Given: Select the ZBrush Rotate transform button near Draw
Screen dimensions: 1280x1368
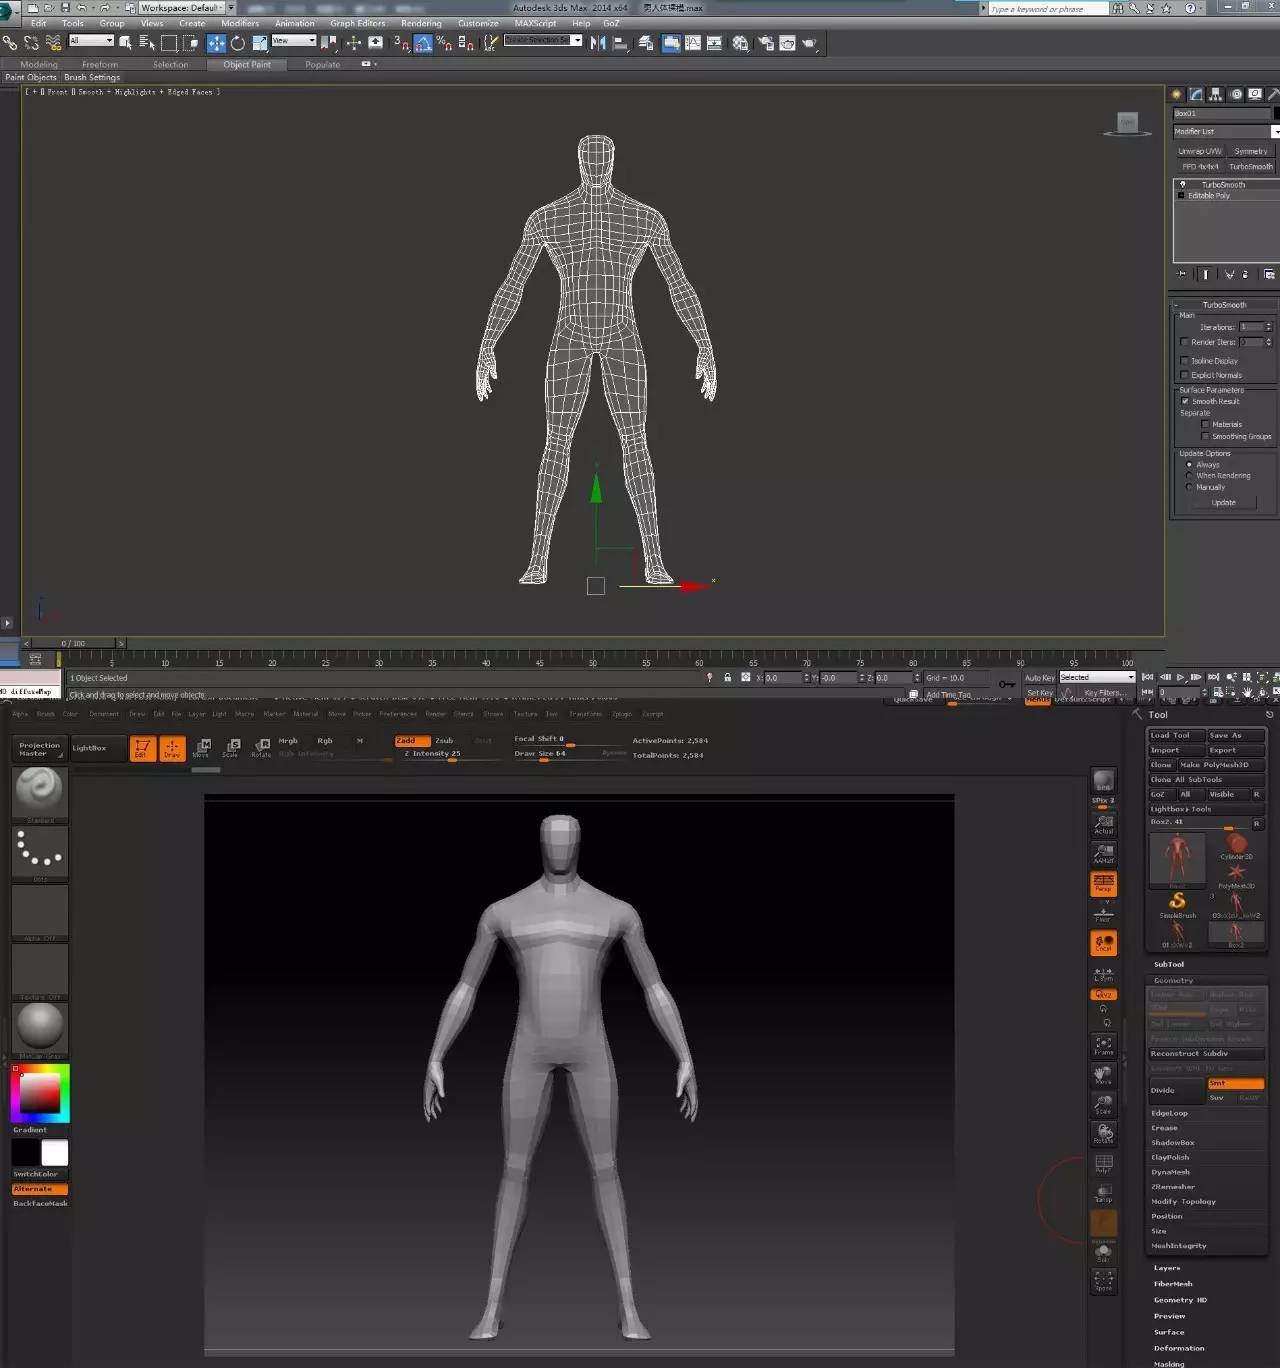Looking at the screenshot, I should click(262, 748).
